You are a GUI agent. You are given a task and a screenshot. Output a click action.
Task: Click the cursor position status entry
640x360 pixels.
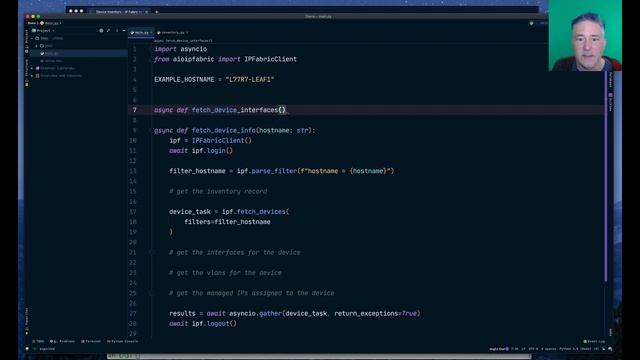[x=515, y=349]
